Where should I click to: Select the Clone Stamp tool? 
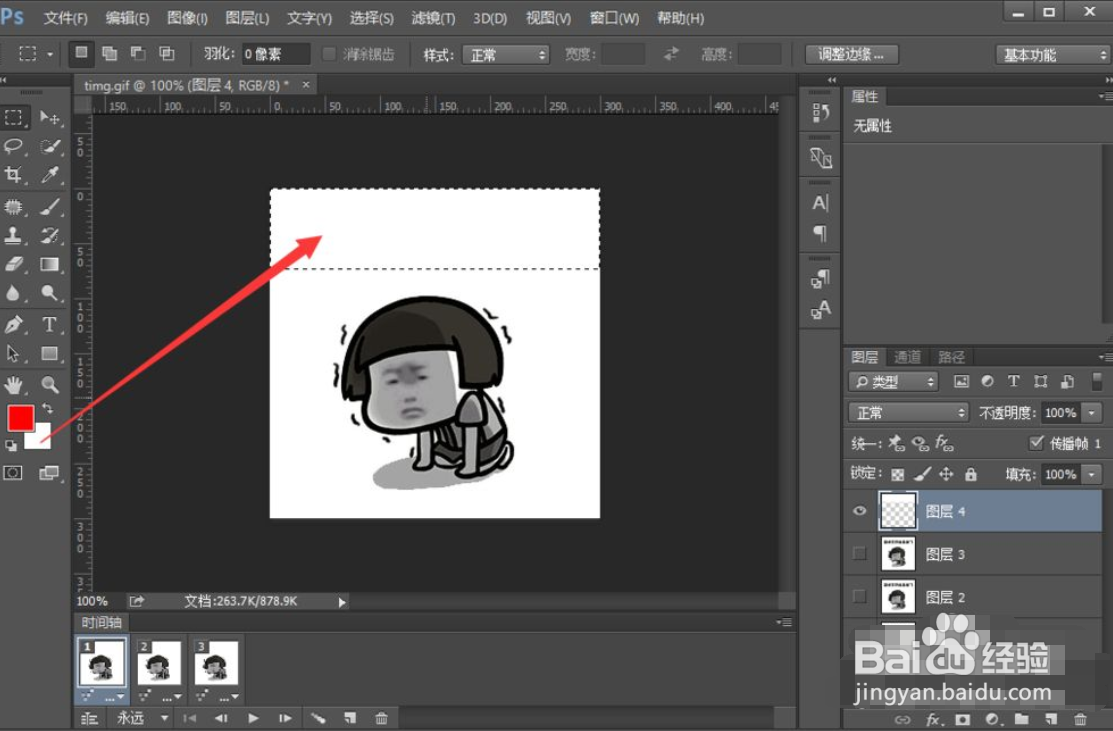coord(14,236)
